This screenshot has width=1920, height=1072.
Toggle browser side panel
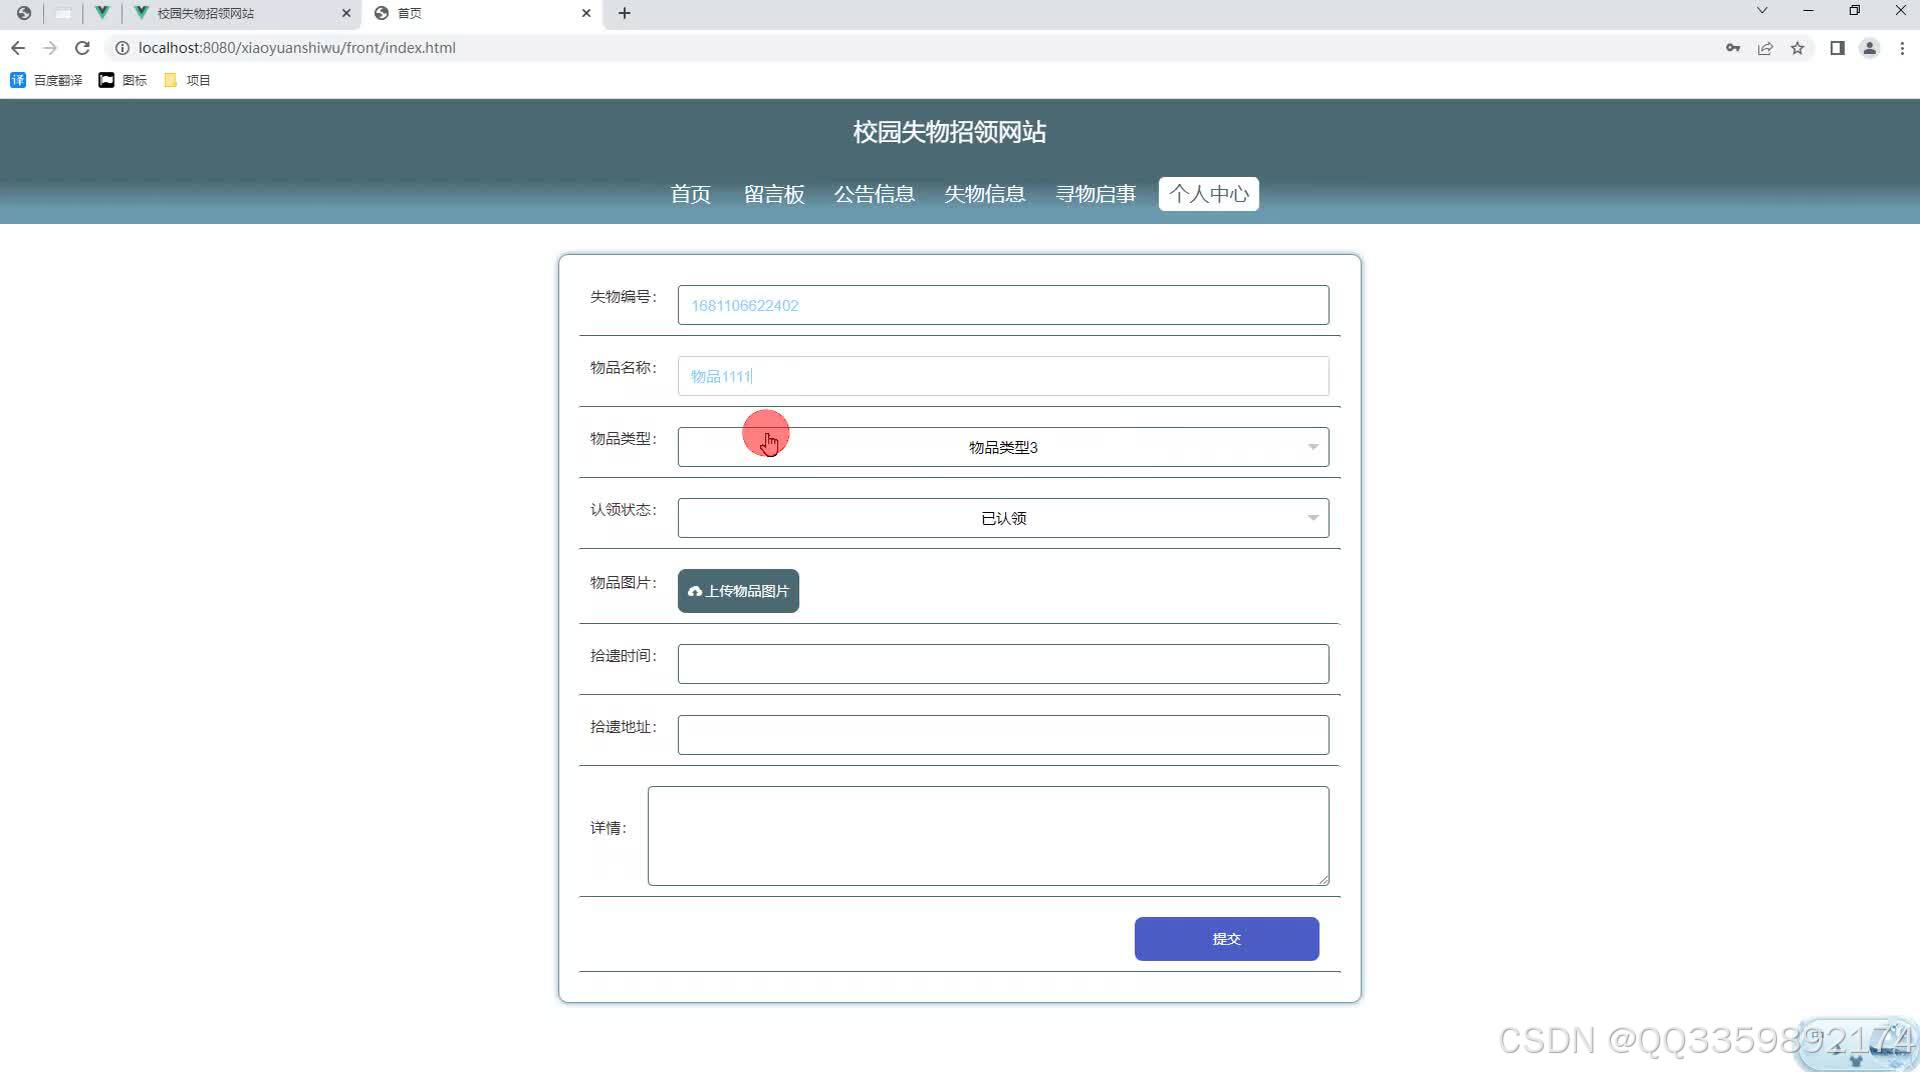pos(1837,48)
